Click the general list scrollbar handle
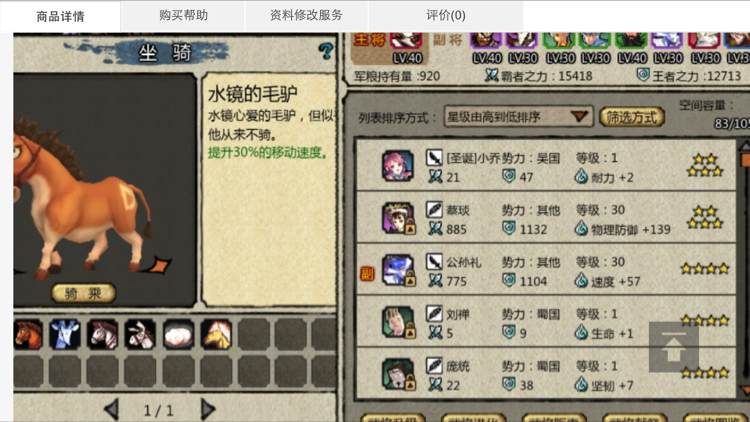Viewport: 750px width, 422px height. point(745,159)
